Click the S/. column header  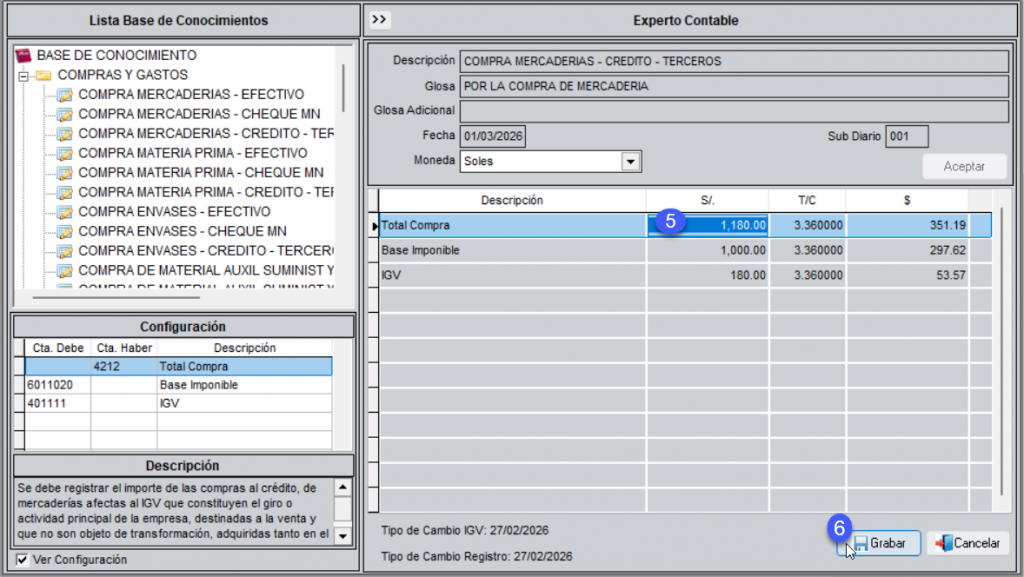pos(707,200)
